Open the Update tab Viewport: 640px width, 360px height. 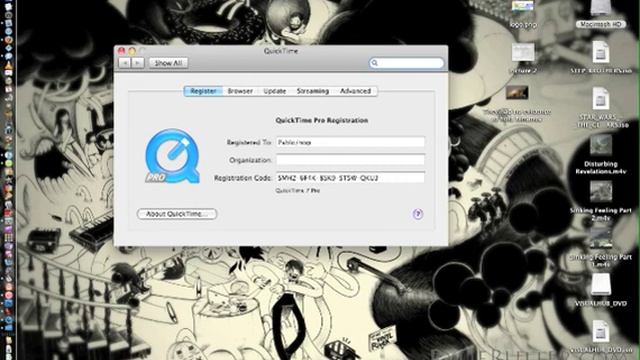pyautogui.click(x=274, y=91)
